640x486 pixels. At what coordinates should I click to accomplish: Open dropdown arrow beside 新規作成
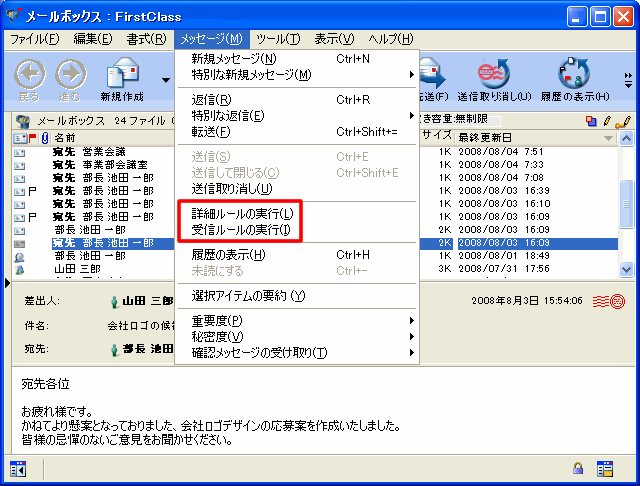(165, 78)
